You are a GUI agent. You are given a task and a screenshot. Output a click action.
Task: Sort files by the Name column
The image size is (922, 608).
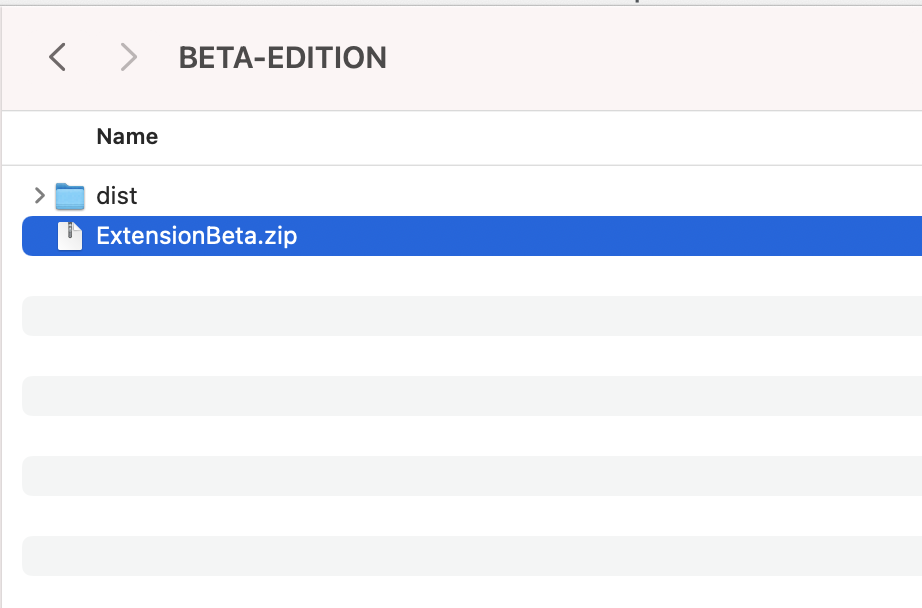coord(127,136)
